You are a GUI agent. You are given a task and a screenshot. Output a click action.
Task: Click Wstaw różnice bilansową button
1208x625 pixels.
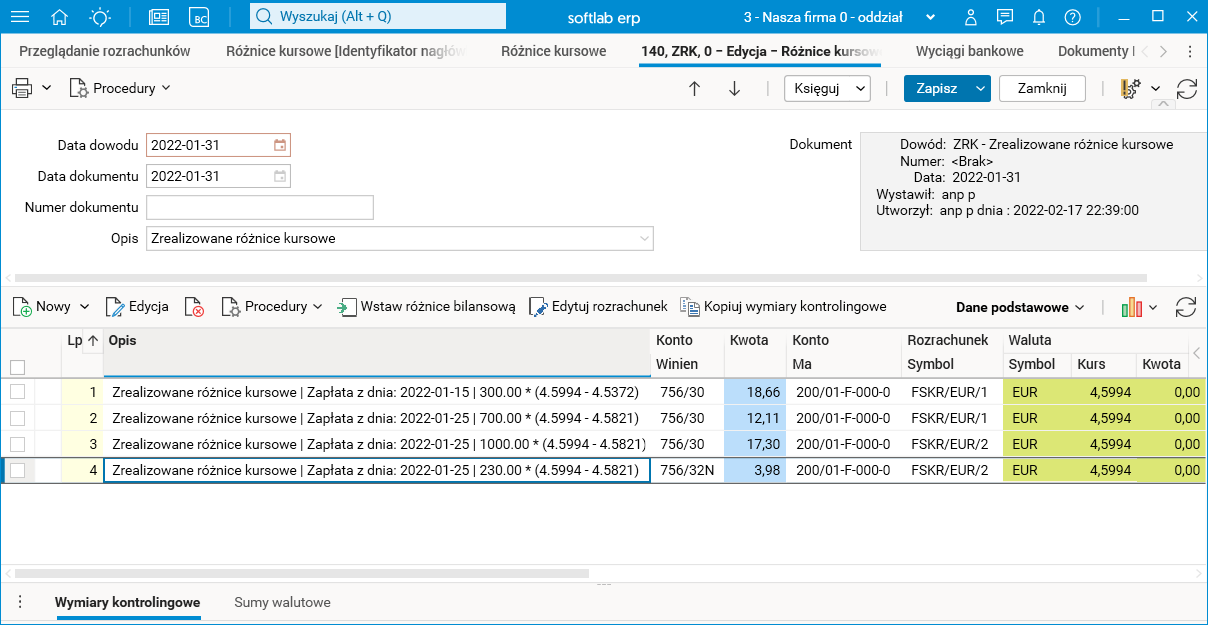[427, 307]
